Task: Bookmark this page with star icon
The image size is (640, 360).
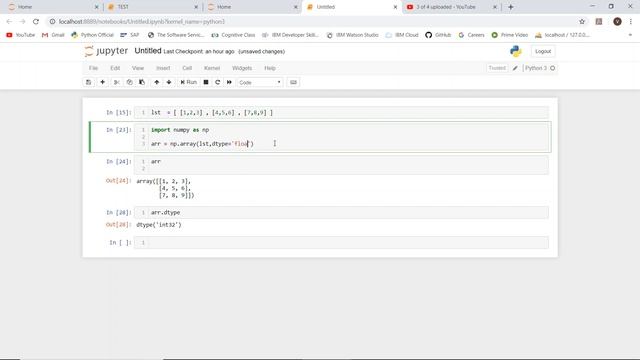Action: [582, 22]
